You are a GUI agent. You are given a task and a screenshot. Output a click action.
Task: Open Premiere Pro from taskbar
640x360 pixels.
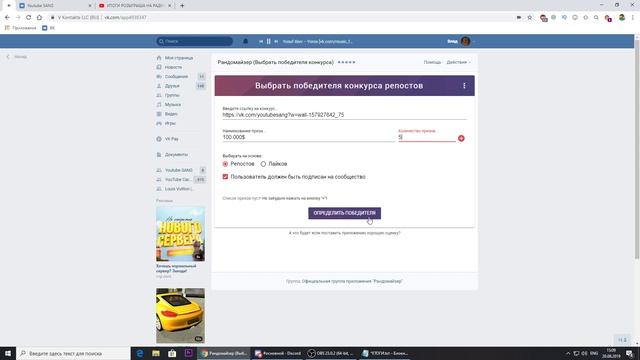pos(189,353)
